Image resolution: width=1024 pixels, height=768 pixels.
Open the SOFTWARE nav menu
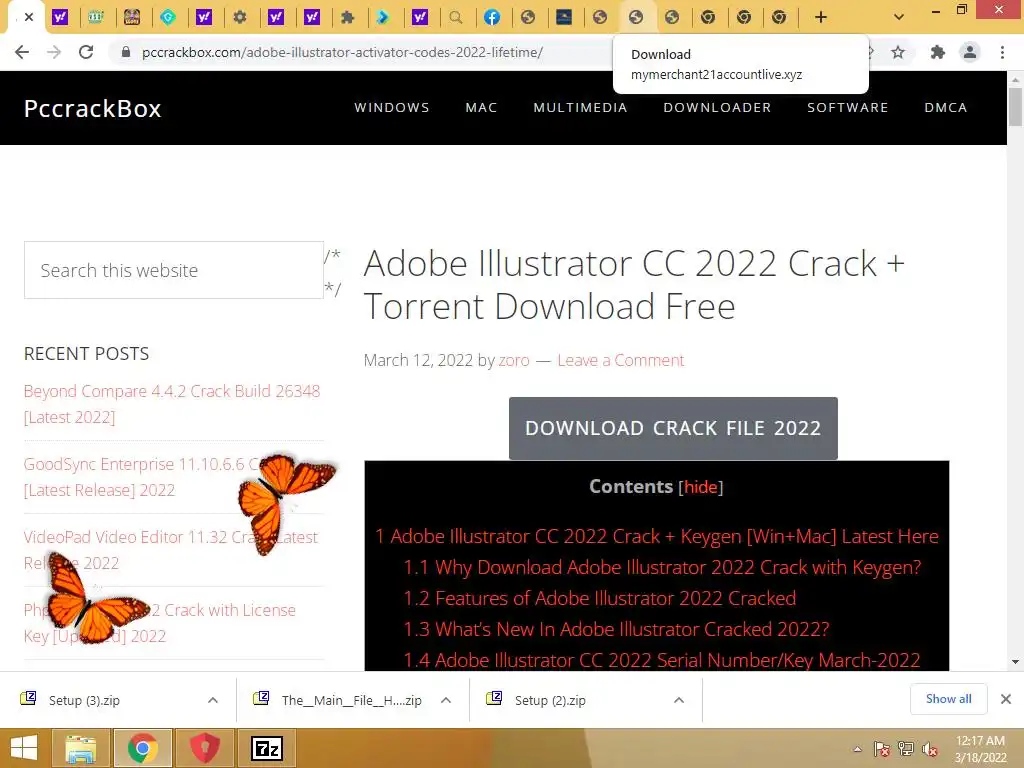click(848, 108)
